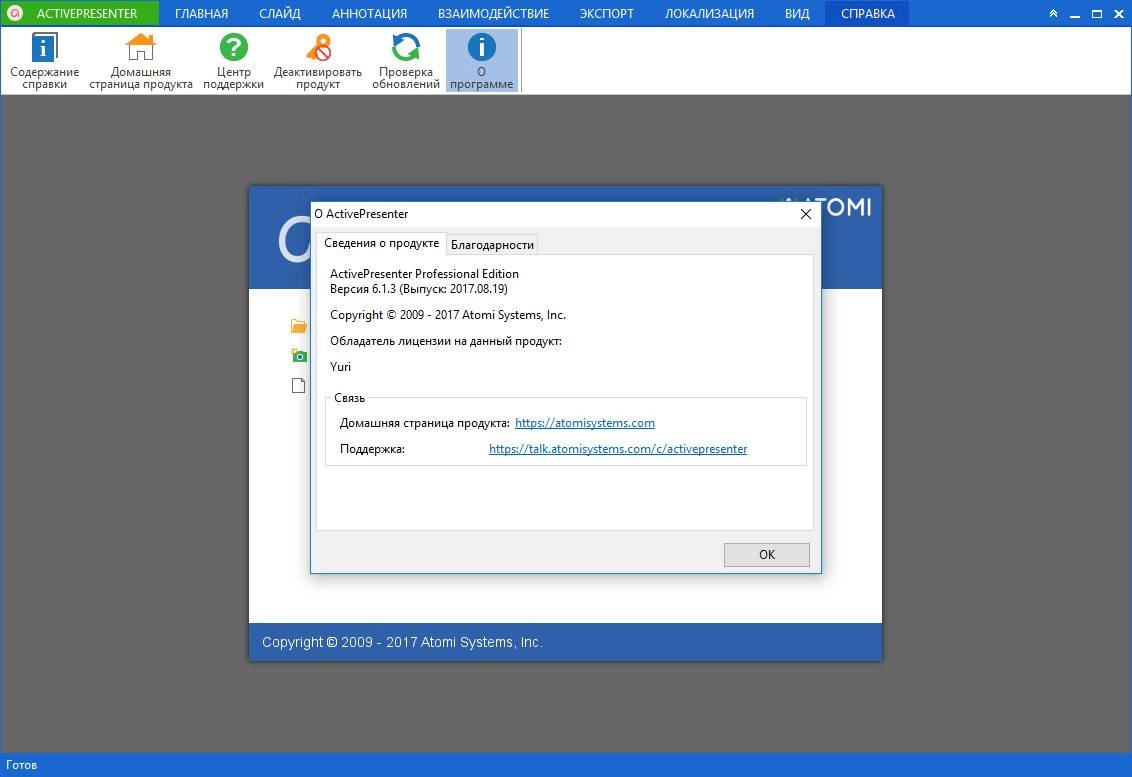Screen dimensions: 1132x777
Task: Select the Сведения о продукте tab
Action: pos(381,243)
